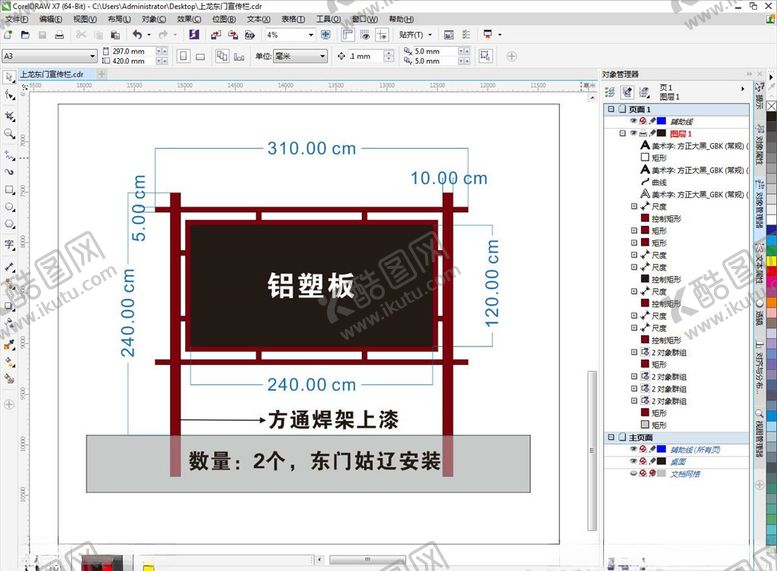Click the 贴齐 snap-to button
The image size is (777, 571).
coord(412,34)
